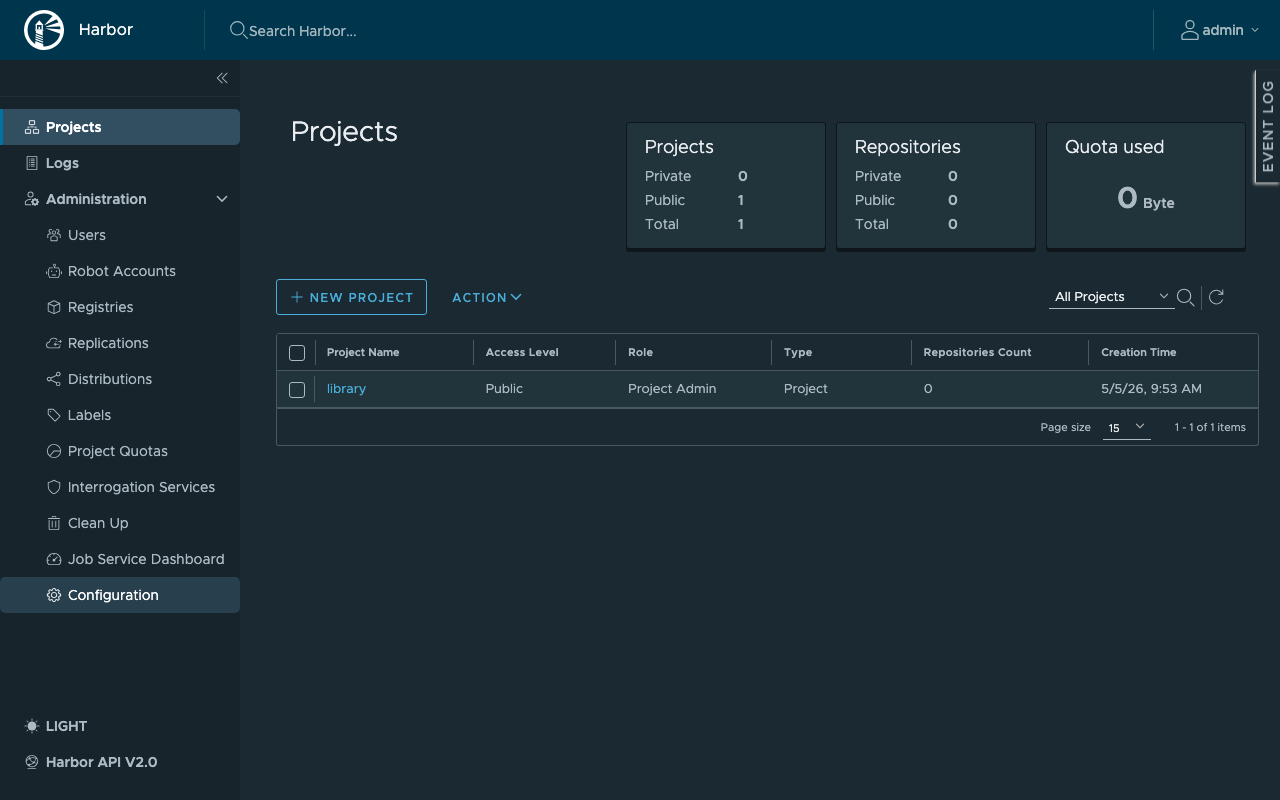The height and width of the screenshot is (800, 1280).
Task: Open Project Quotas page
Action: (120, 451)
